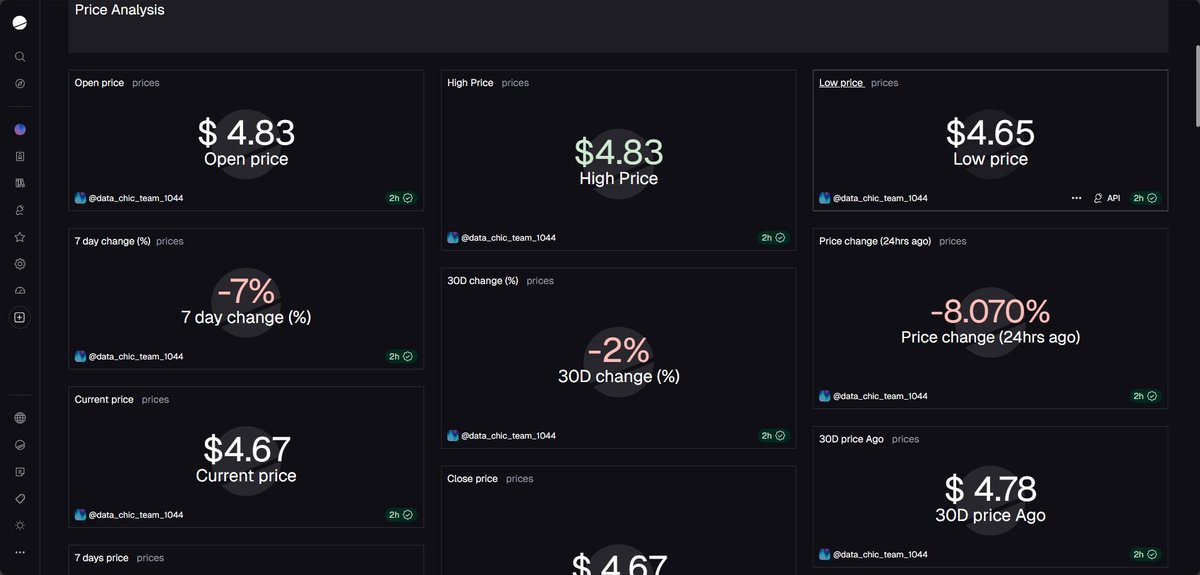
Task: Open @data_chic_team_1044 on the High Price card
Action: coord(508,238)
